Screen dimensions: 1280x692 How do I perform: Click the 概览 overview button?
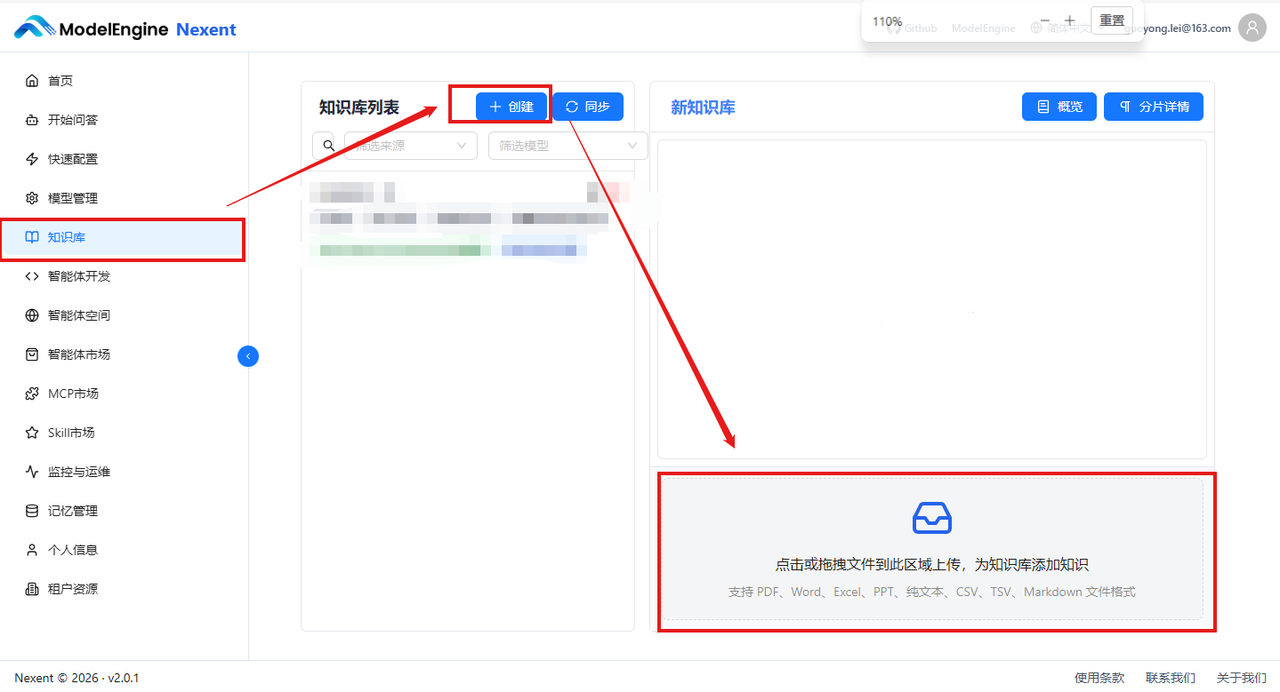tap(1059, 106)
